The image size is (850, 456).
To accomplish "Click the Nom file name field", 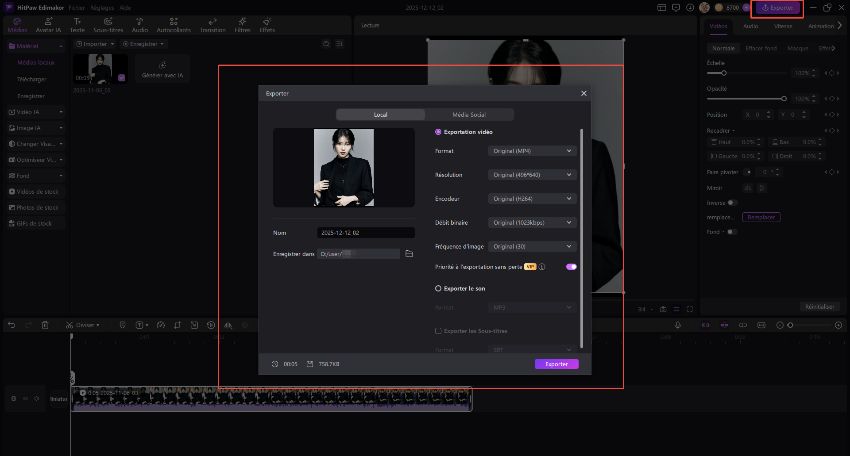I will click(x=365, y=233).
